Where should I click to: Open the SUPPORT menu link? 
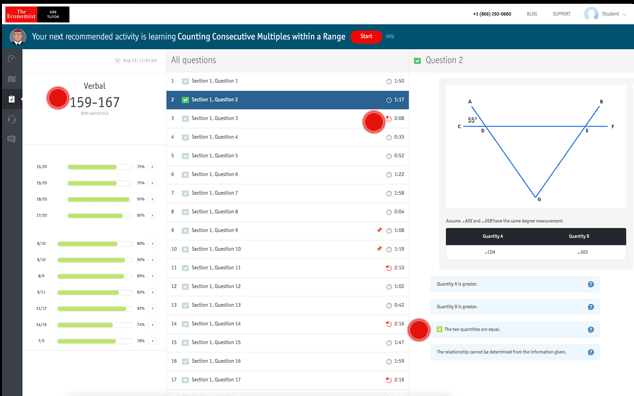tap(561, 14)
